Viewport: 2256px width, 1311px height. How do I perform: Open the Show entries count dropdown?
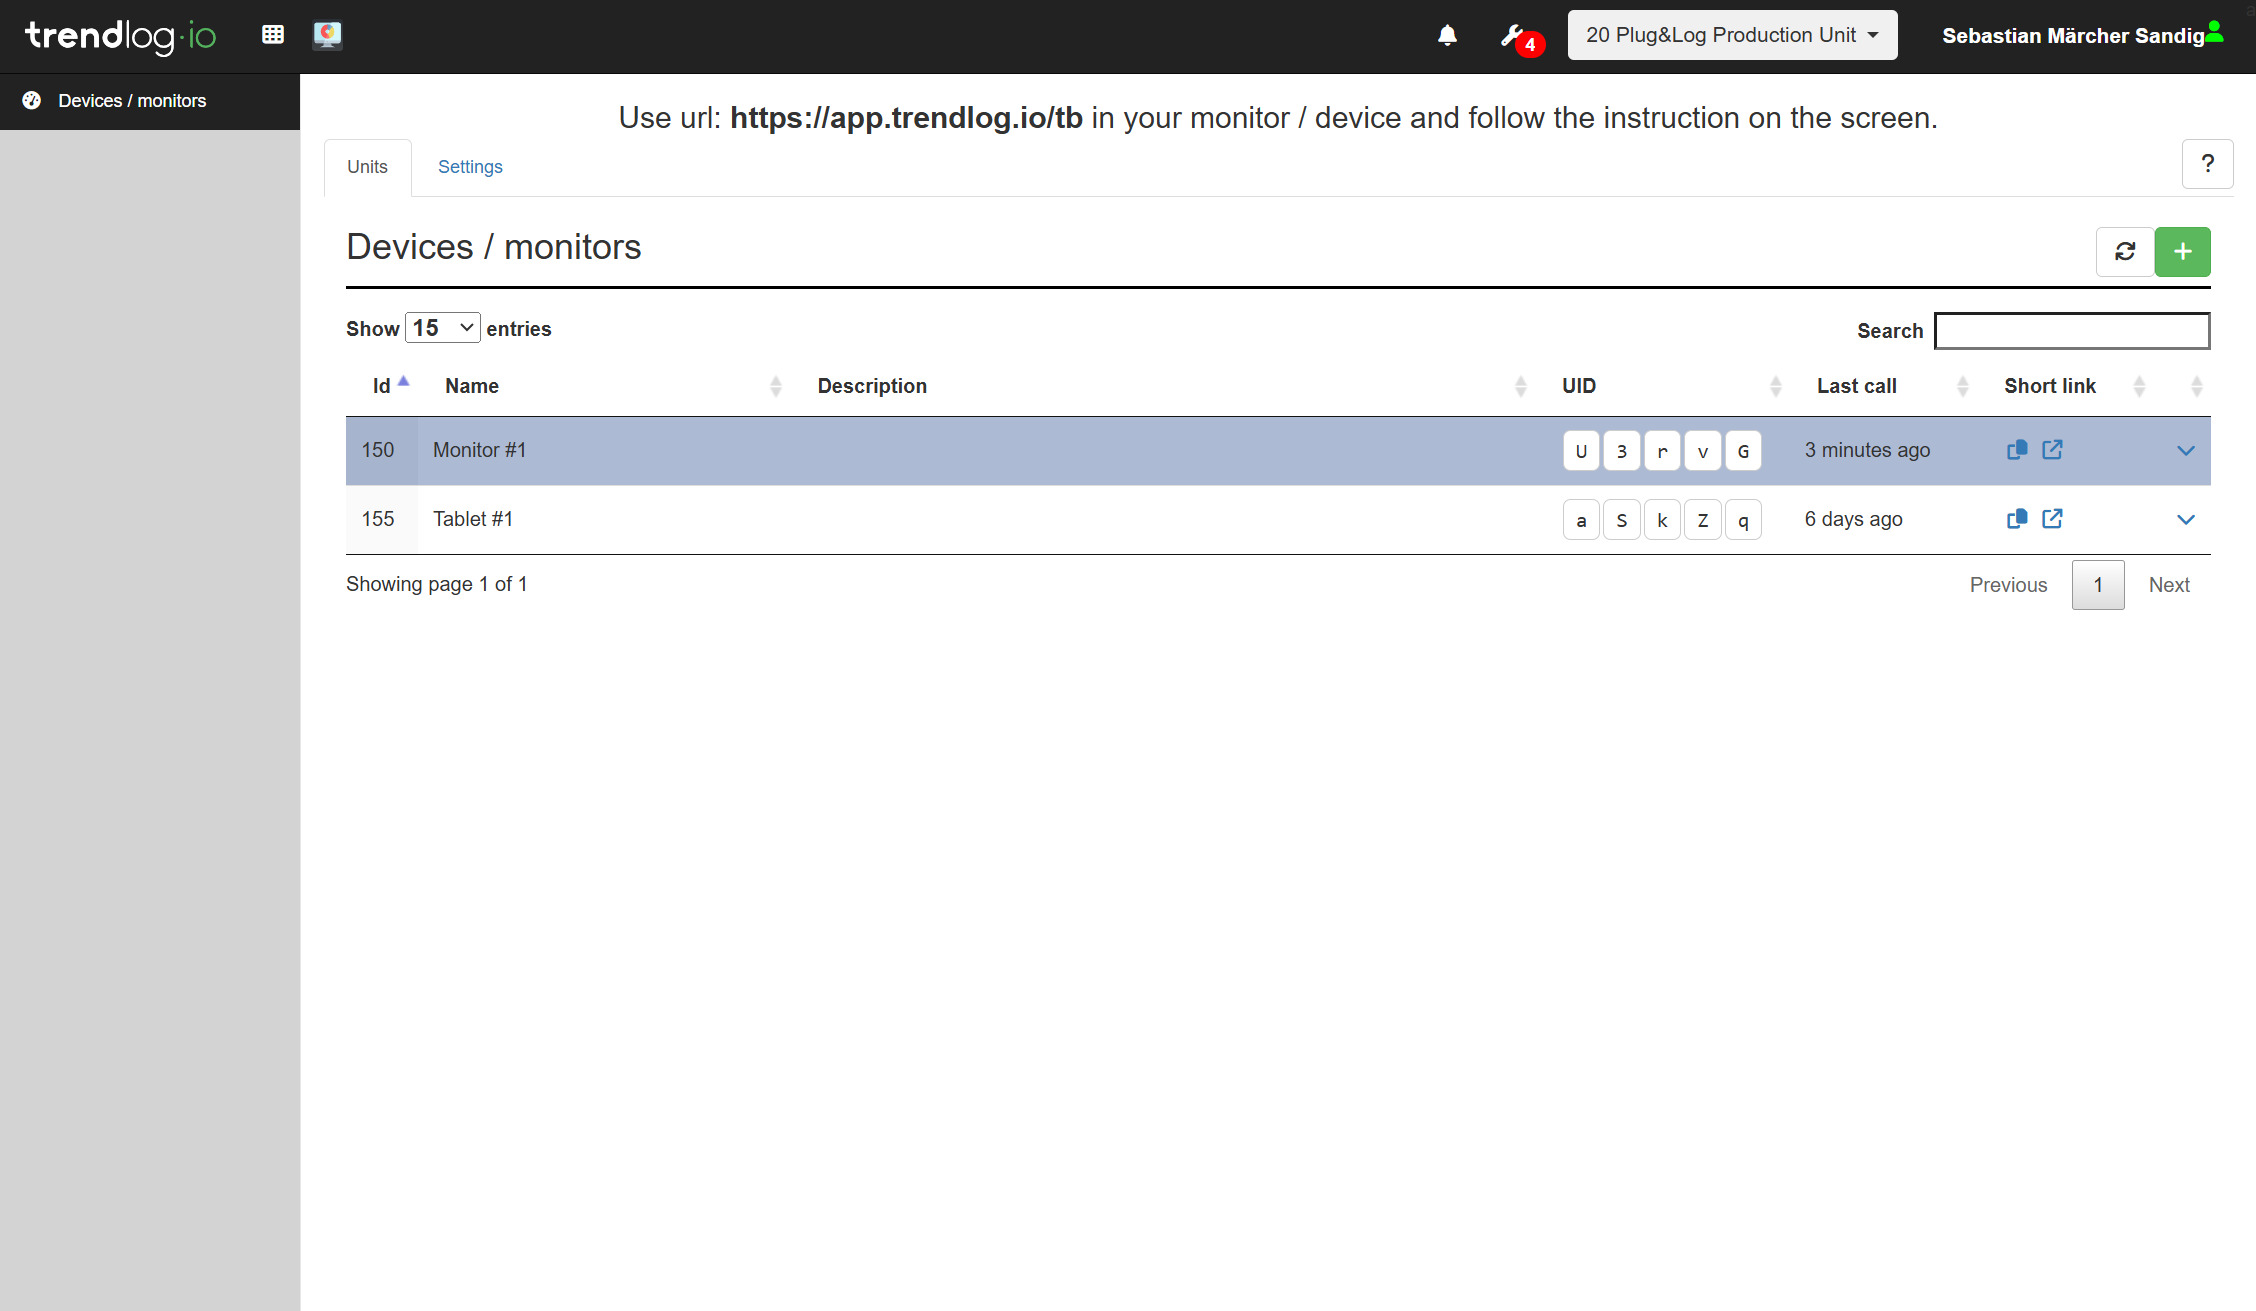[442, 328]
